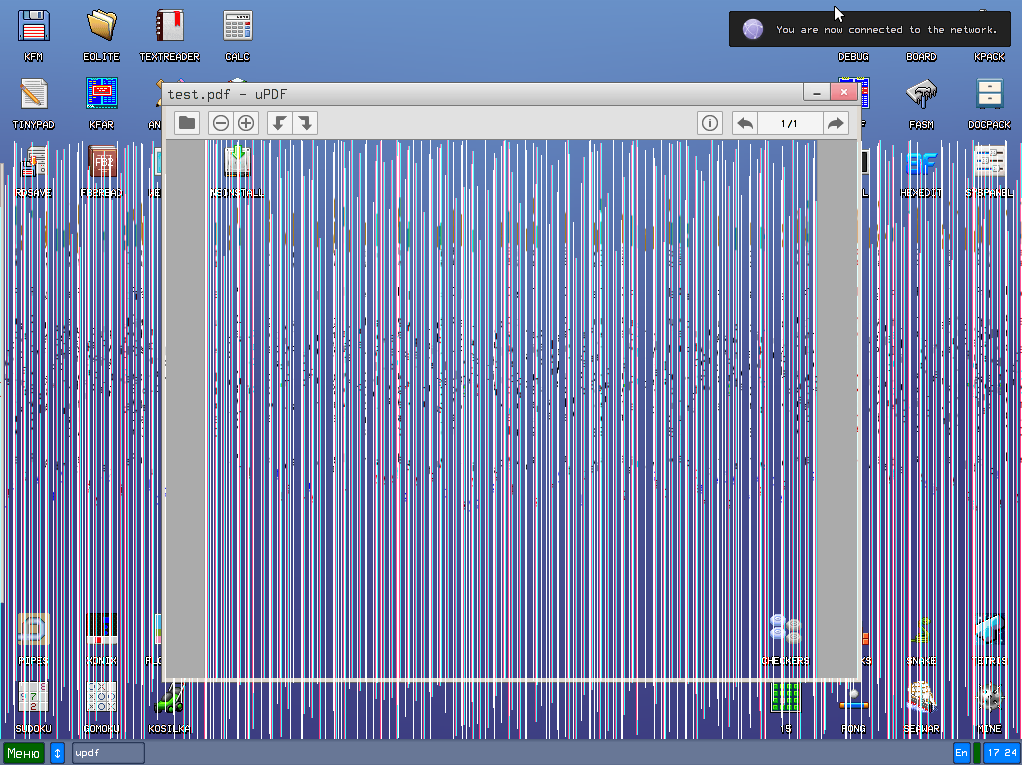Minimize the uPDF window
Screen dimensions: 1022x765
(x=817, y=93)
